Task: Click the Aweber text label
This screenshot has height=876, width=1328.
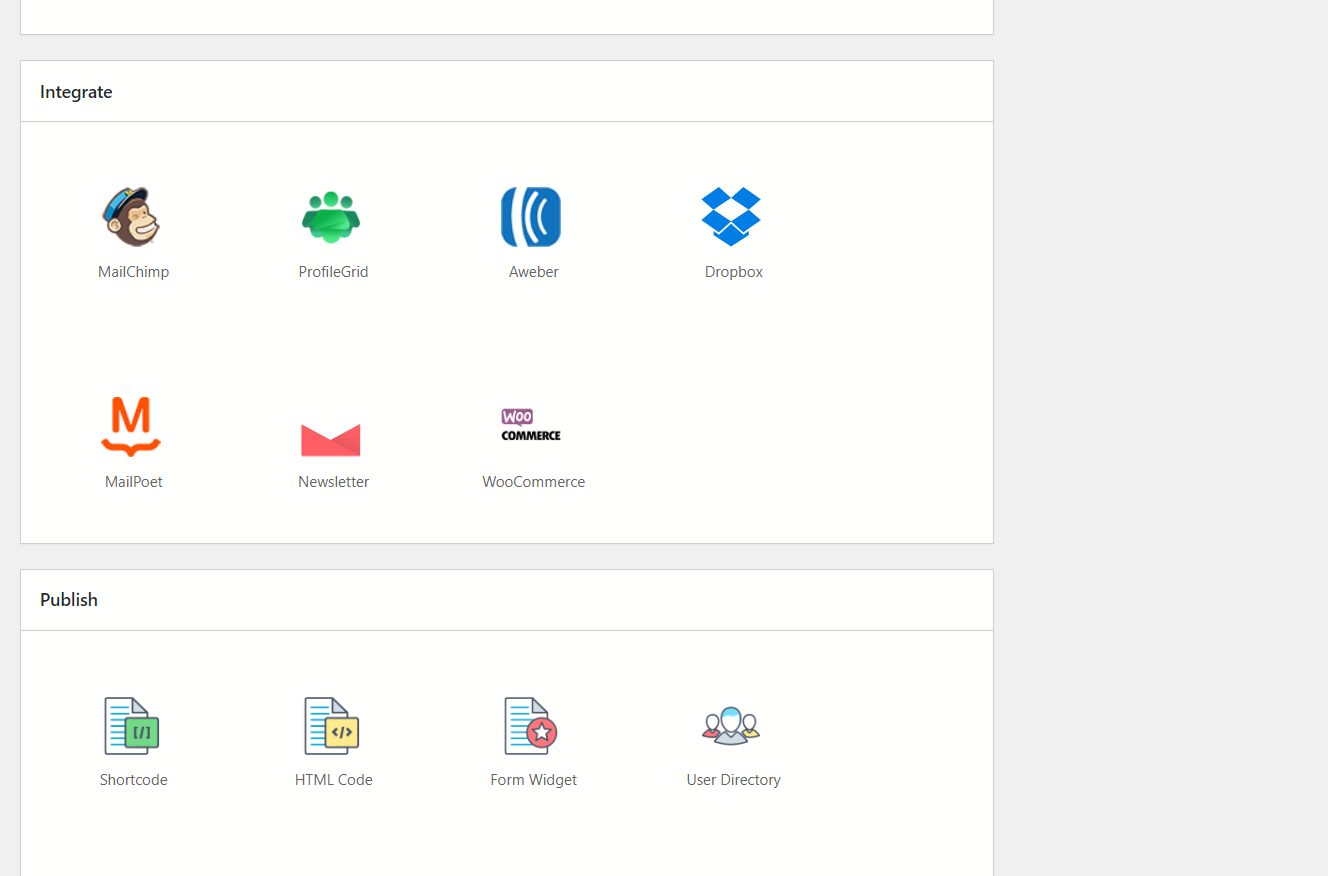Action: 533,271
